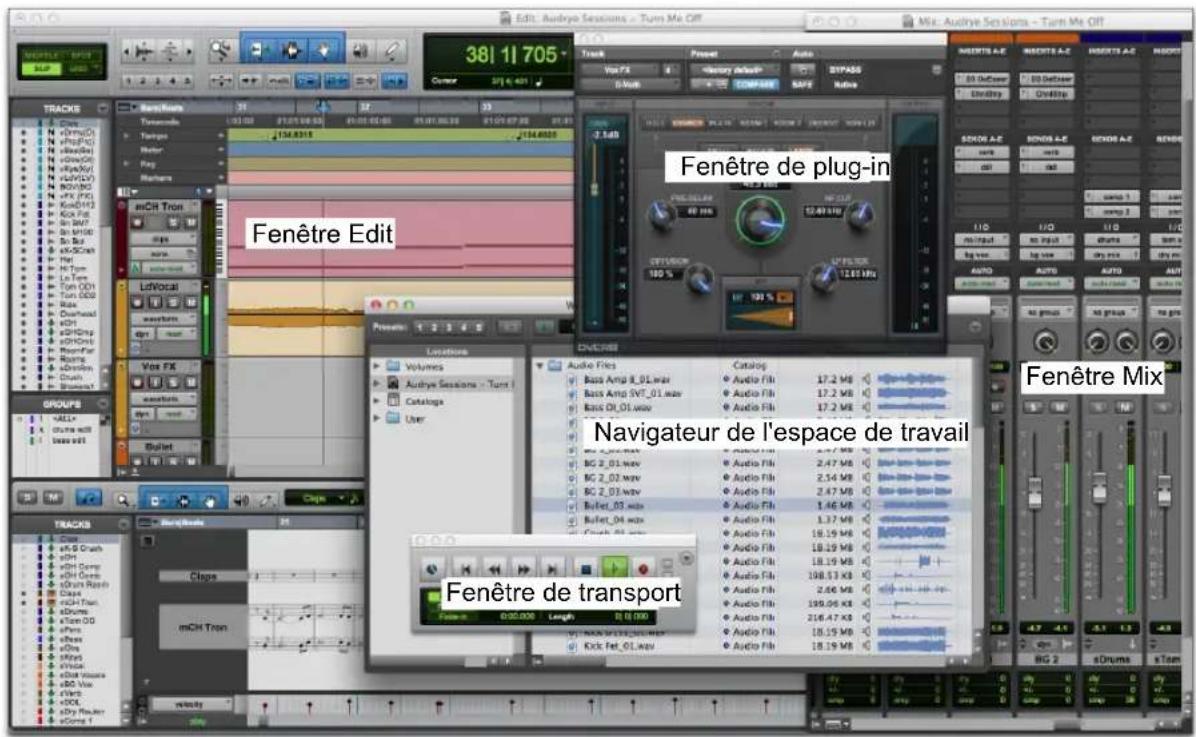Click the Markers ruler label
Image resolution: width=1196 pixels, height=737 pixels.
coord(156,178)
